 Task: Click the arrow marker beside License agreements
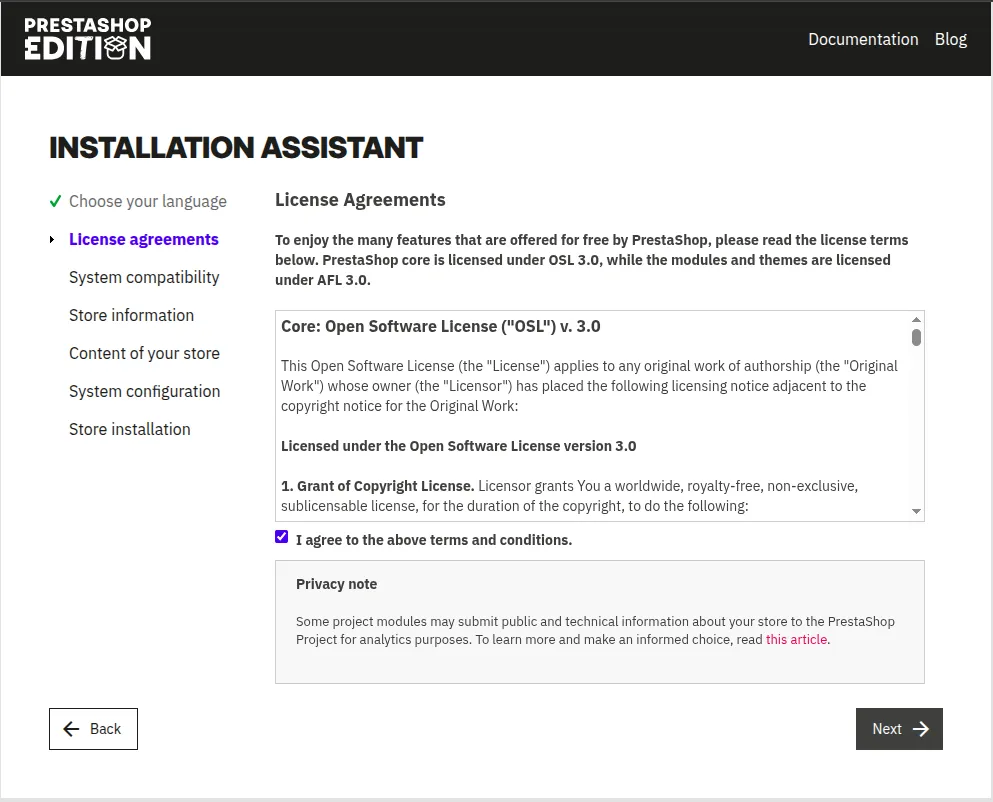coord(52,240)
